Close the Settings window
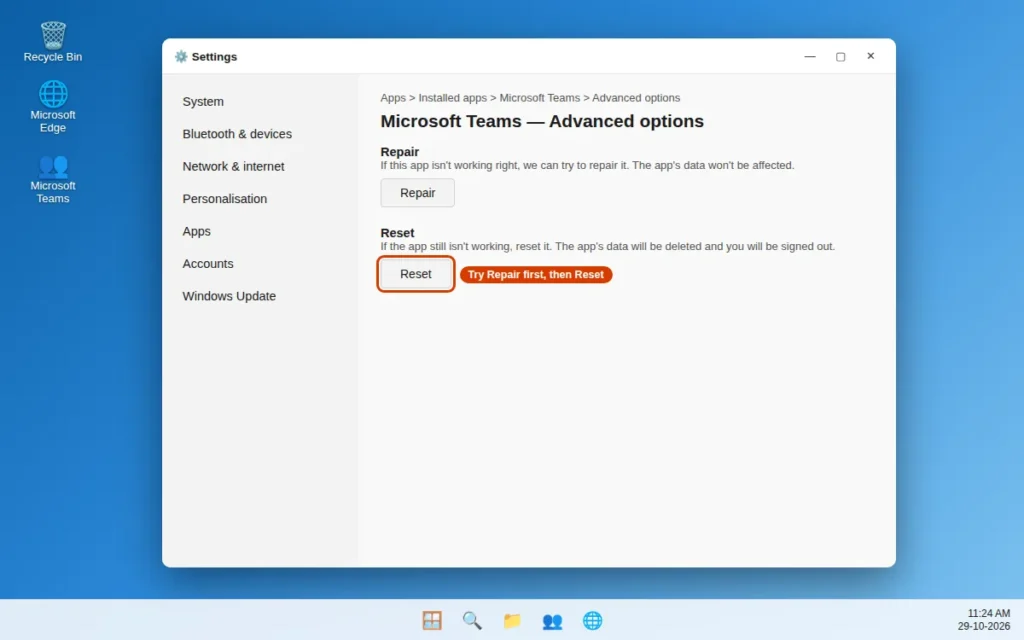Viewport: 1024px width, 640px height. tap(871, 56)
